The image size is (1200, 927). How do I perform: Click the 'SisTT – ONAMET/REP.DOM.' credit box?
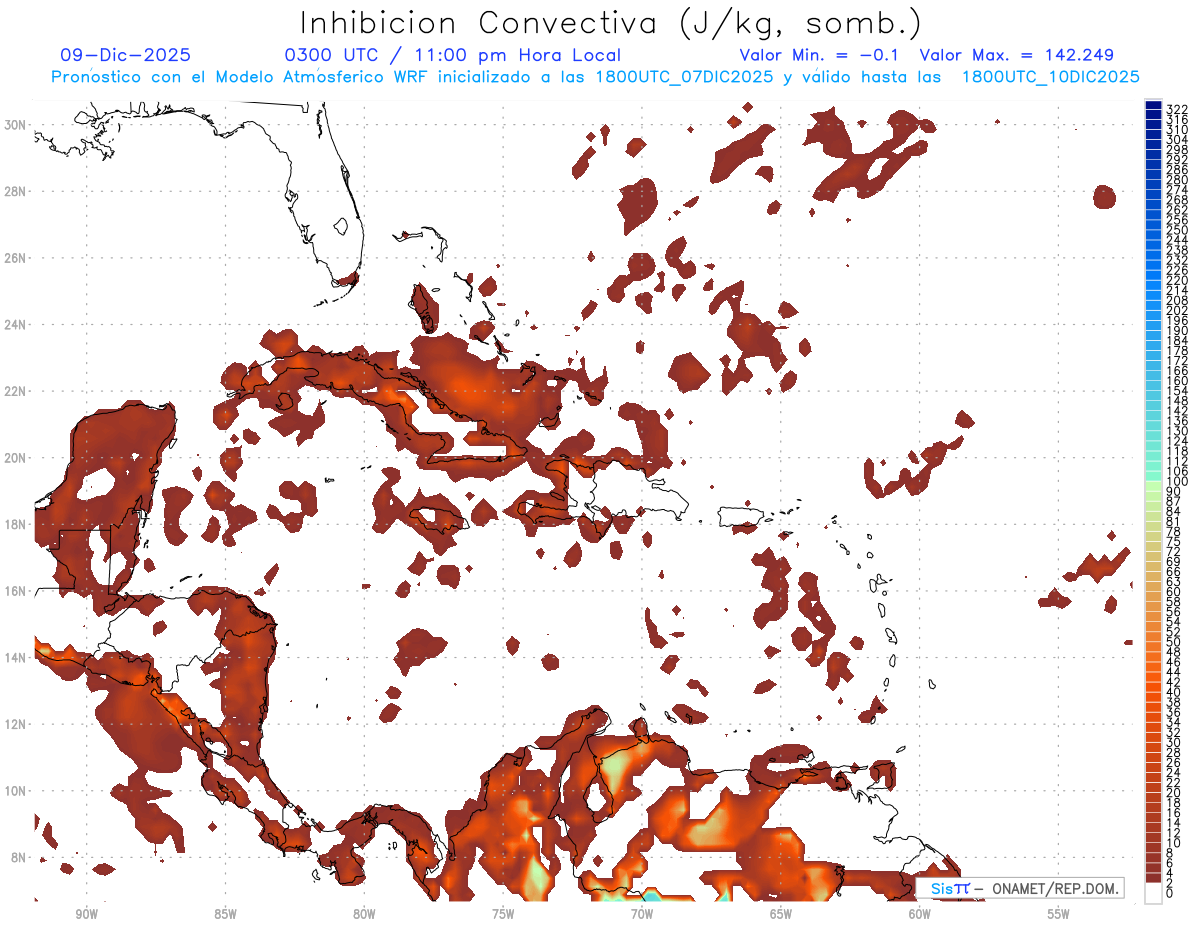[1020, 888]
